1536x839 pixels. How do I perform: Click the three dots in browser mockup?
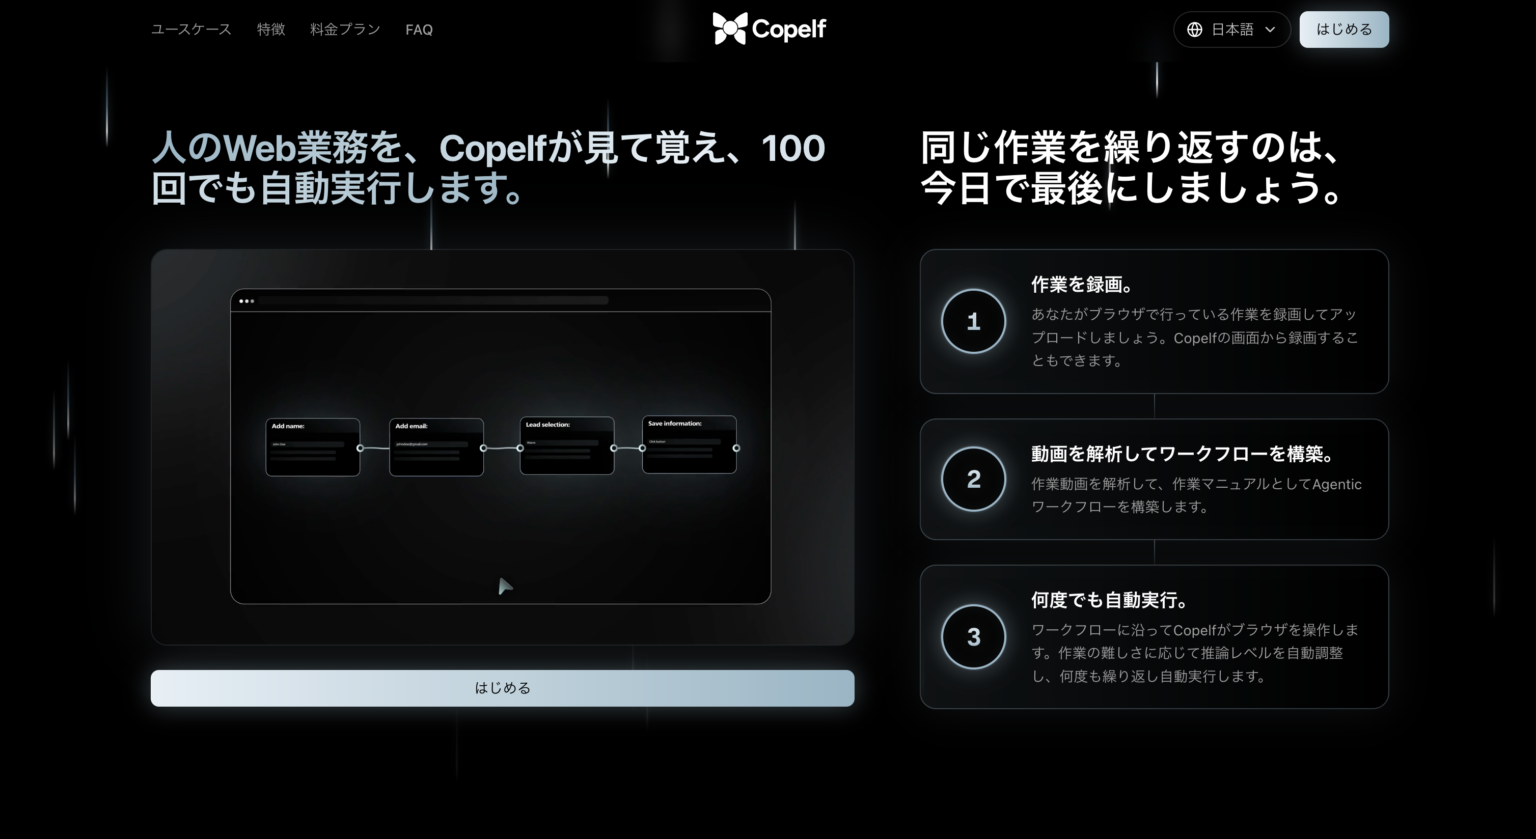[246, 301]
